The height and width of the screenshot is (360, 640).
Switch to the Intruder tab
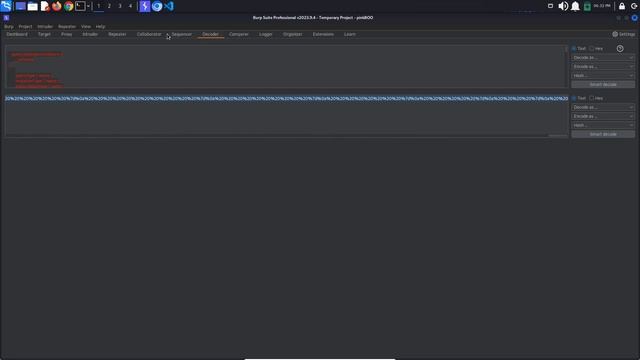pyautogui.click(x=90, y=34)
